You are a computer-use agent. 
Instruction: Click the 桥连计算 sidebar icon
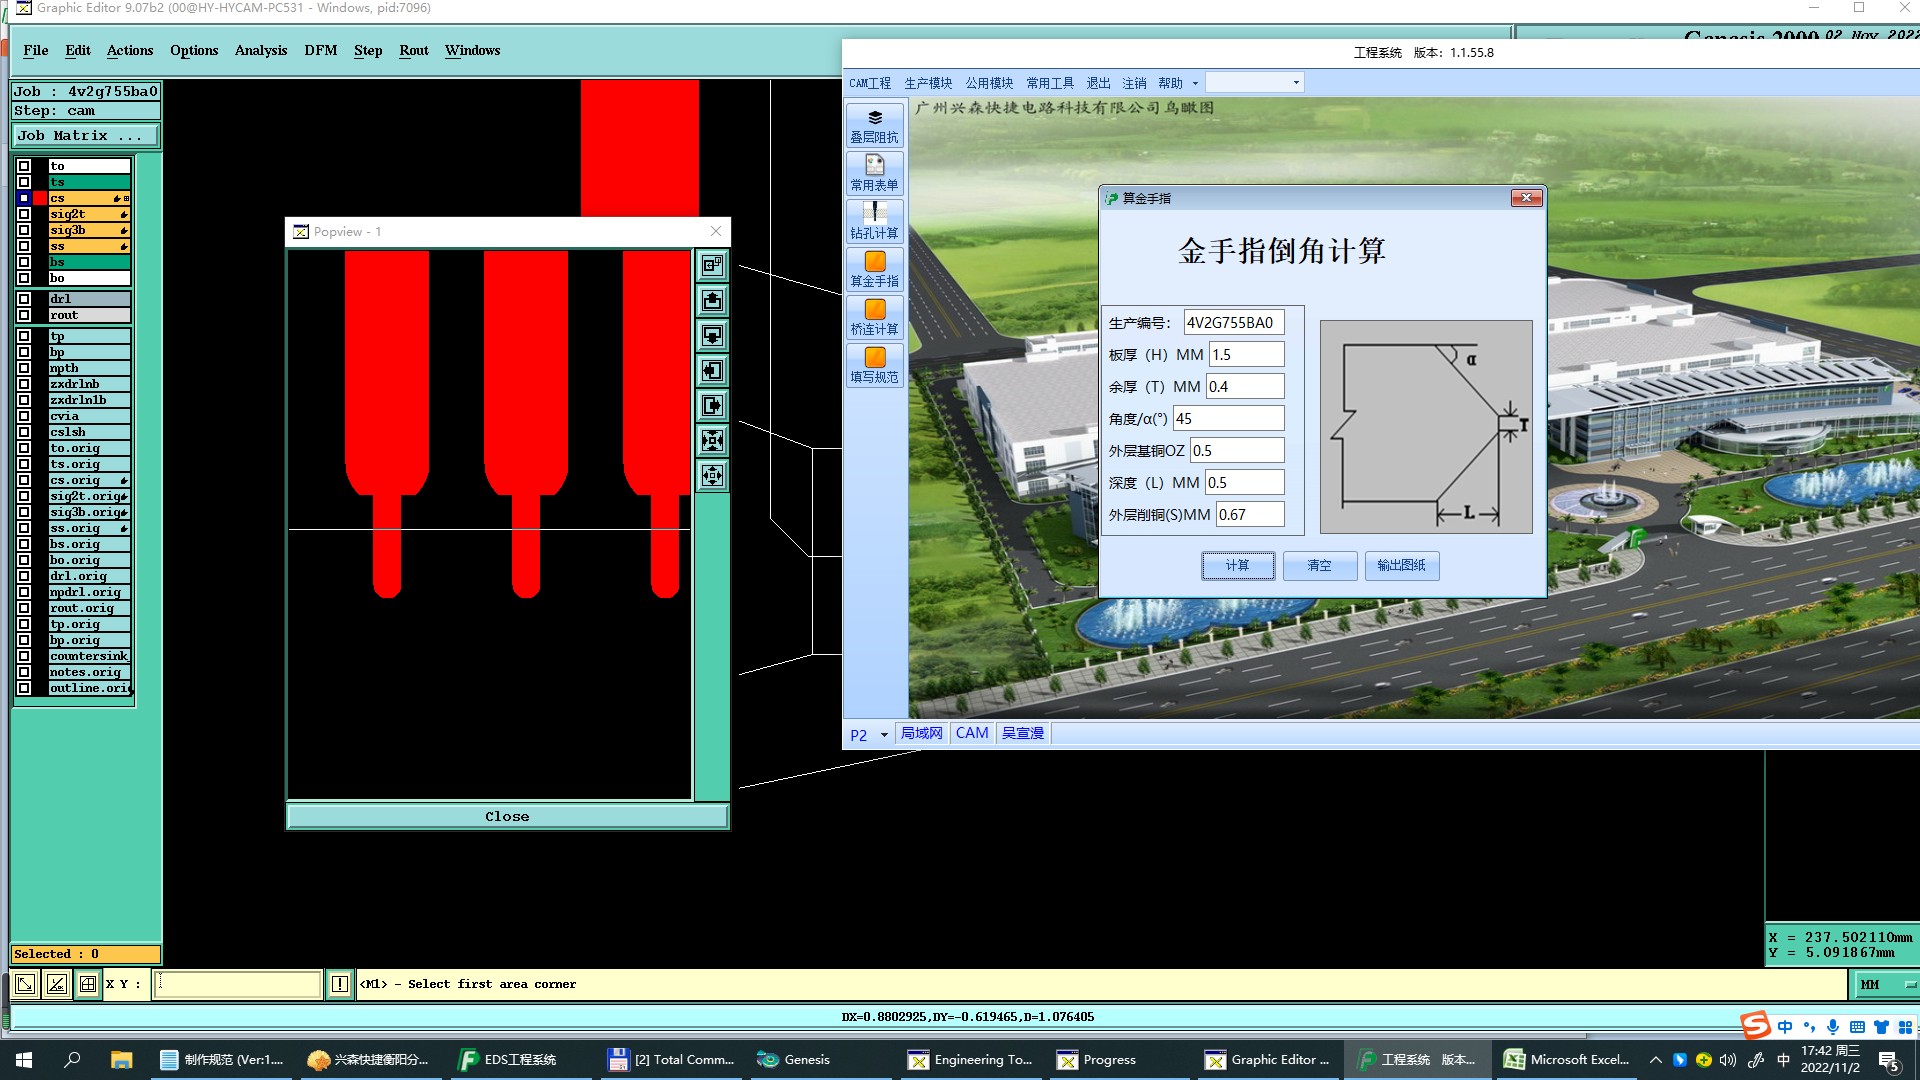(874, 317)
